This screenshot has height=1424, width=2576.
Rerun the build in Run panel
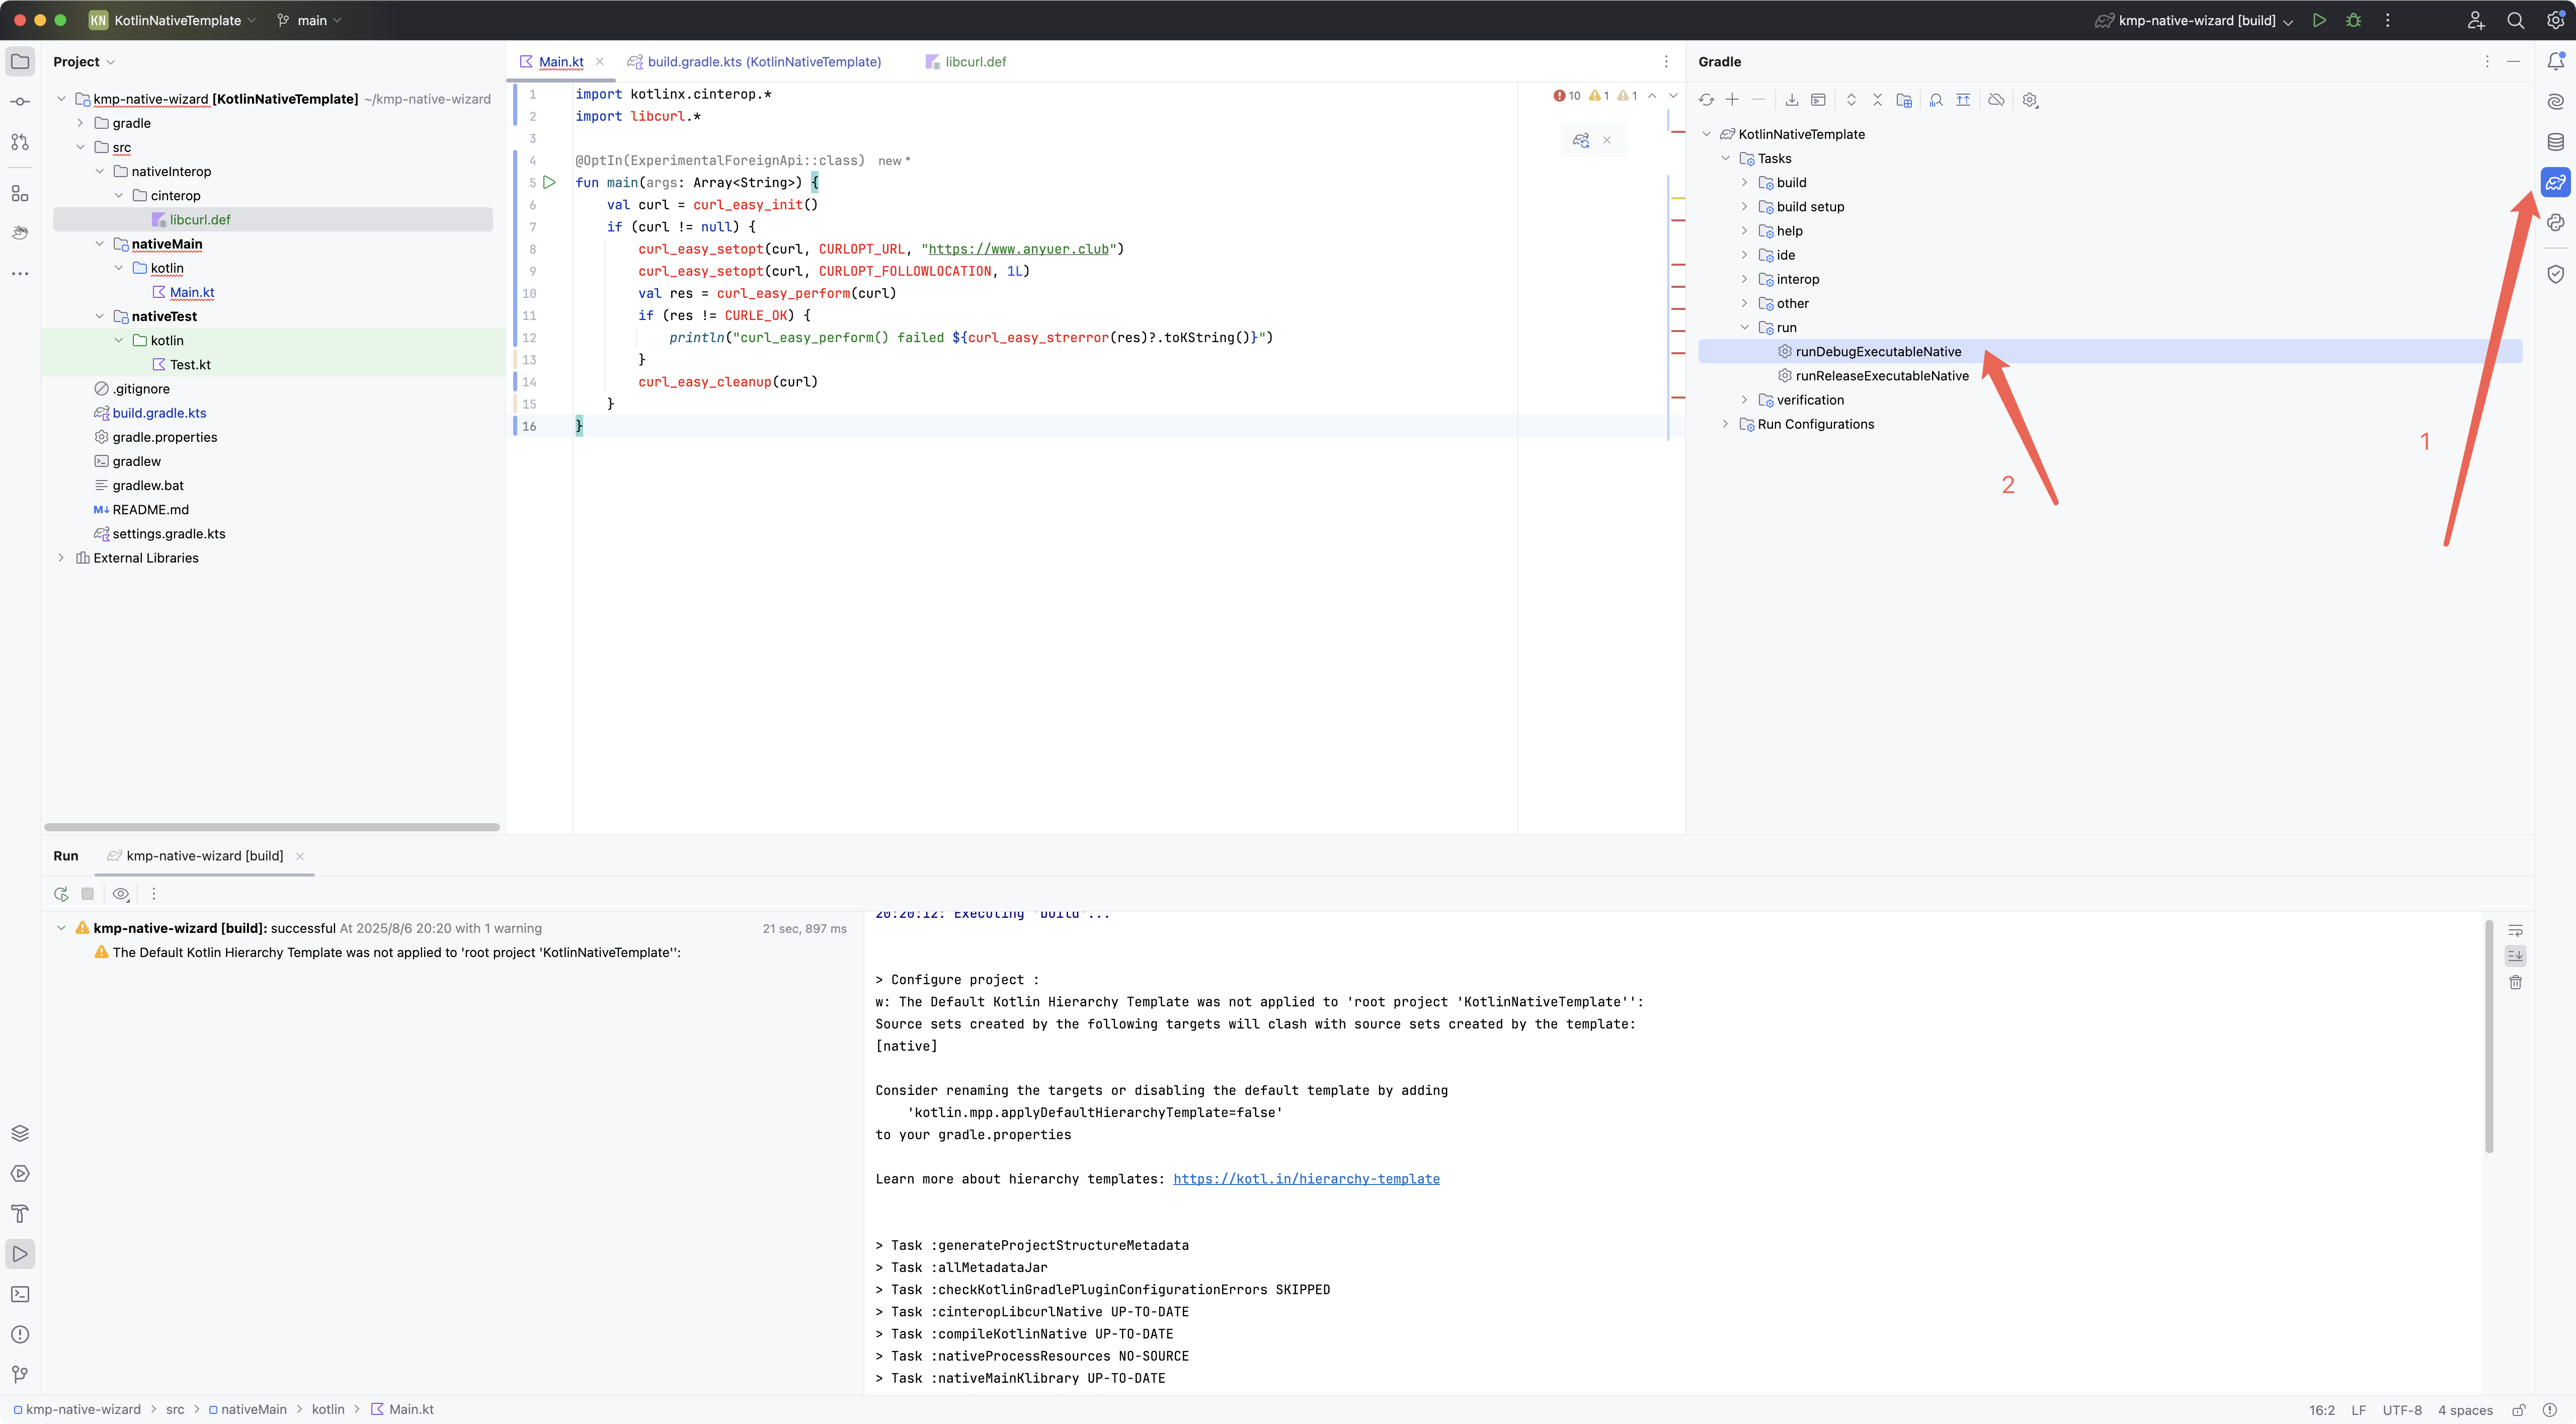coord(61,894)
